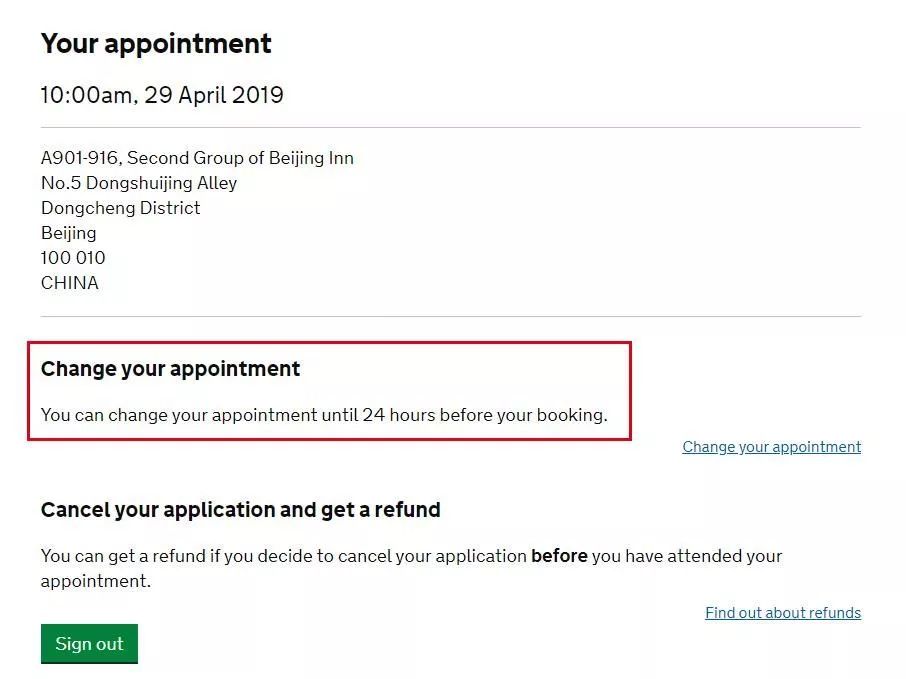Click the No.5 Dongshuijing Alley line
The image size is (906, 679).
[139, 183]
